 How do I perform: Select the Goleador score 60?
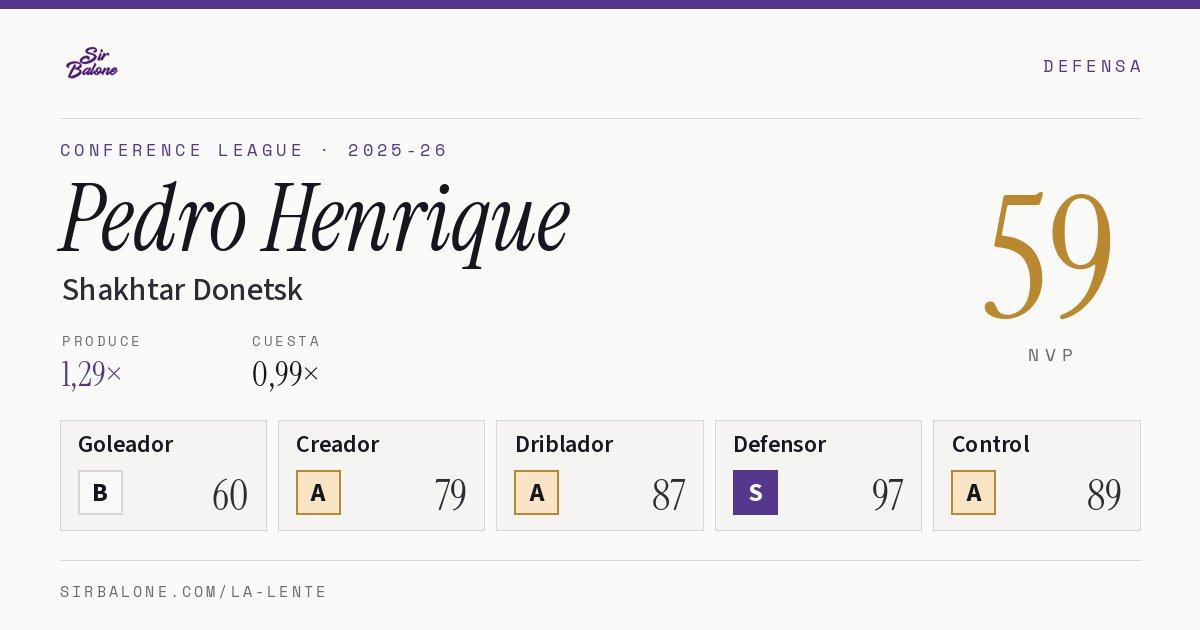click(x=230, y=495)
